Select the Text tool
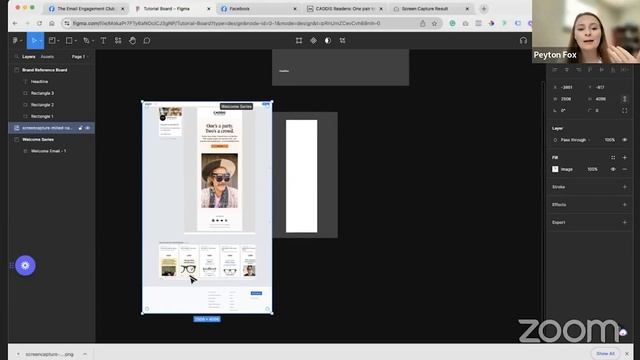 103,40
